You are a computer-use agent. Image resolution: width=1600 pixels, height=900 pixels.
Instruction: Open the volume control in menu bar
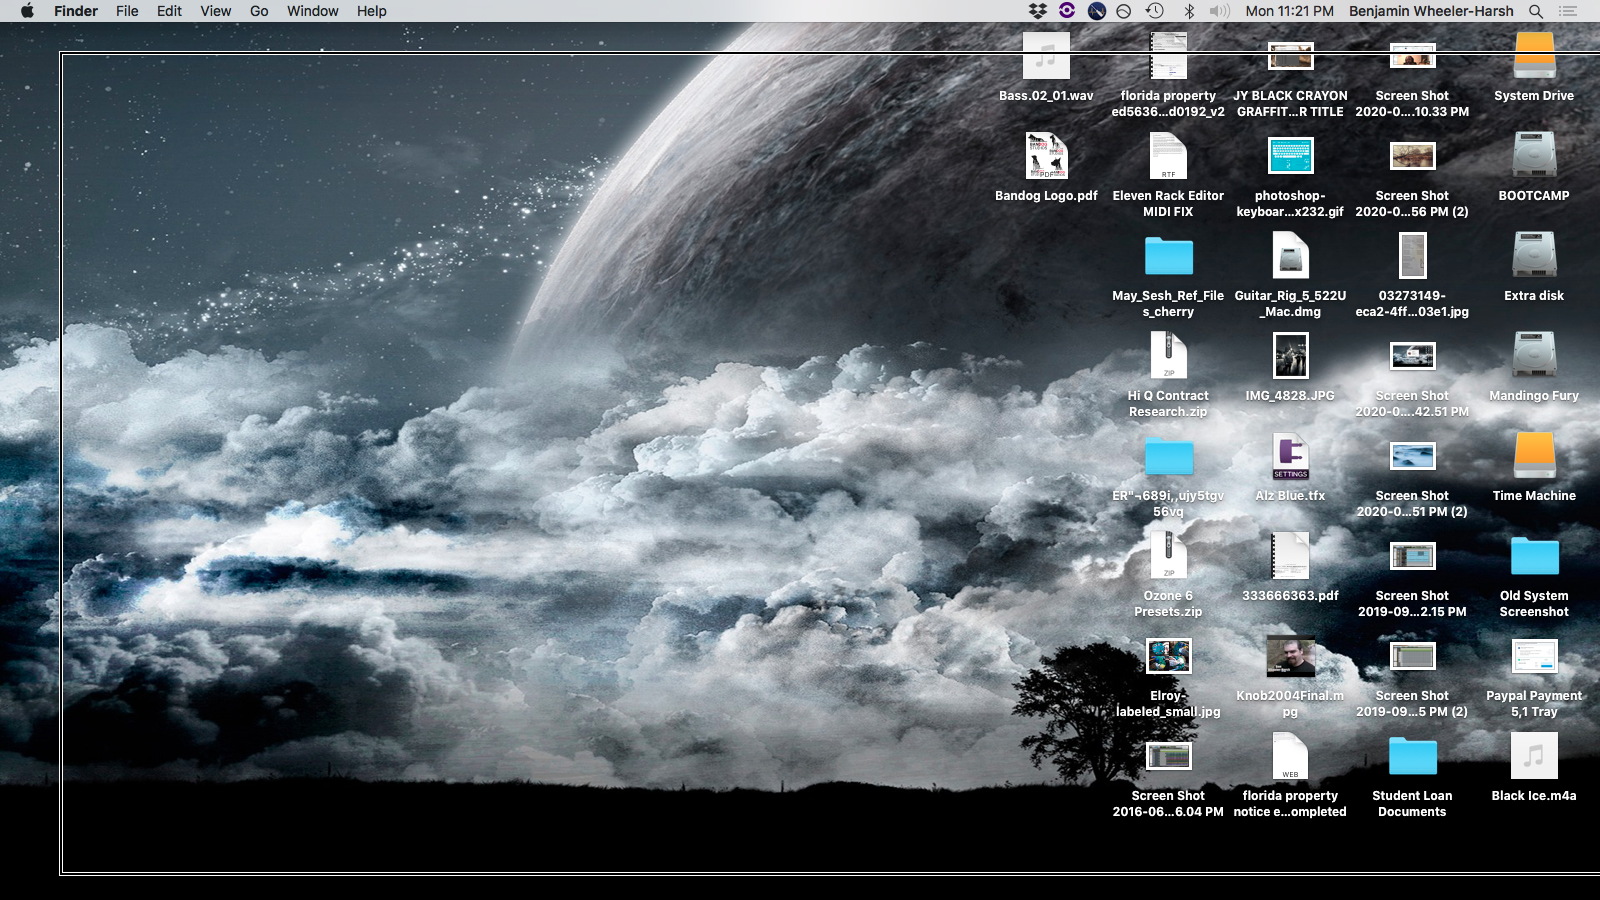(x=1219, y=11)
